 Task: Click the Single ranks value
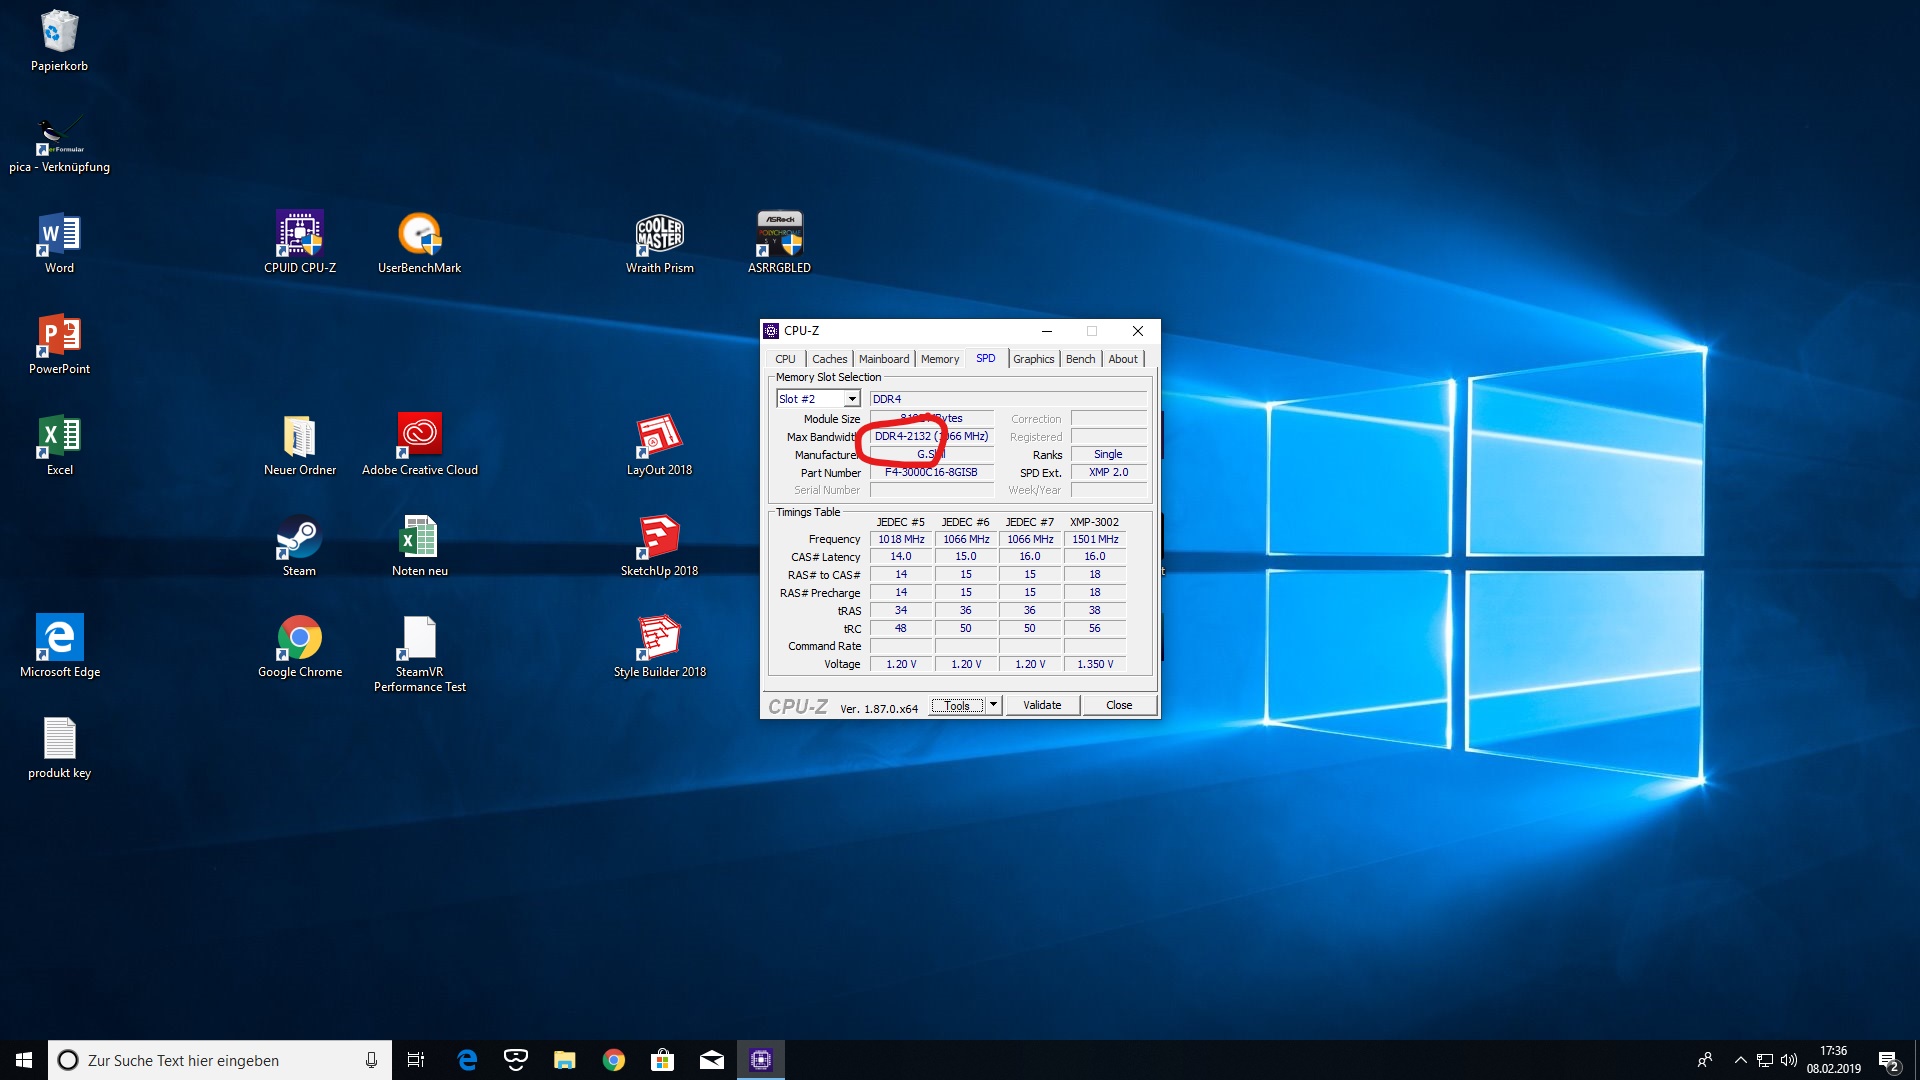click(1108, 455)
